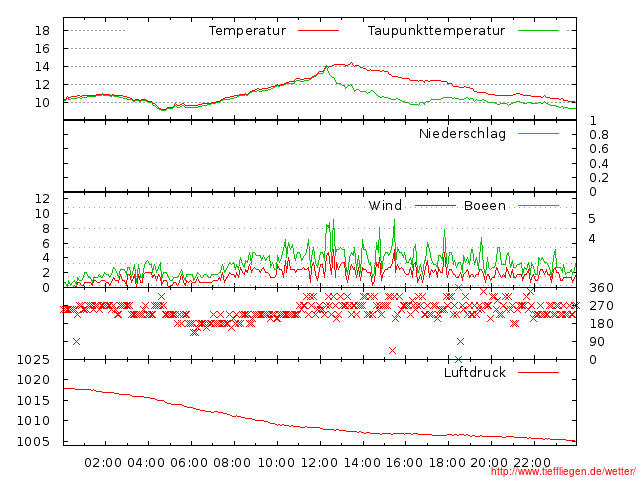The image size is (640, 480).
Task: Click the green Boeen legend line
Action: point(538,206)
